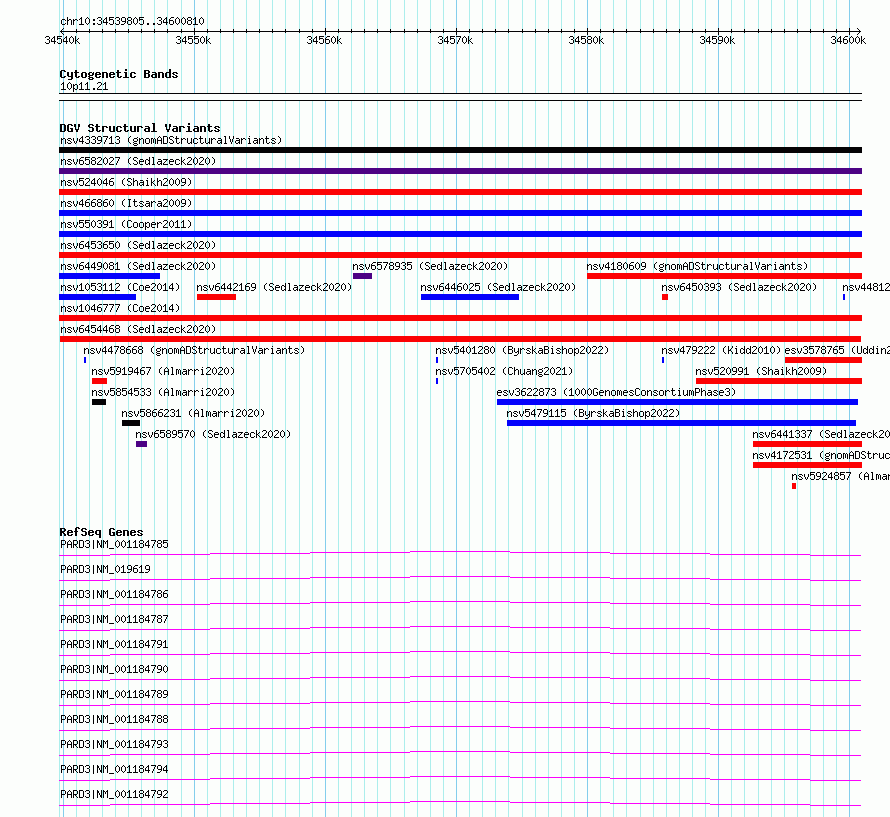Click the nsv550391 (Cooper2011) label
Viewport: 890px width, 817px height.
126,224
